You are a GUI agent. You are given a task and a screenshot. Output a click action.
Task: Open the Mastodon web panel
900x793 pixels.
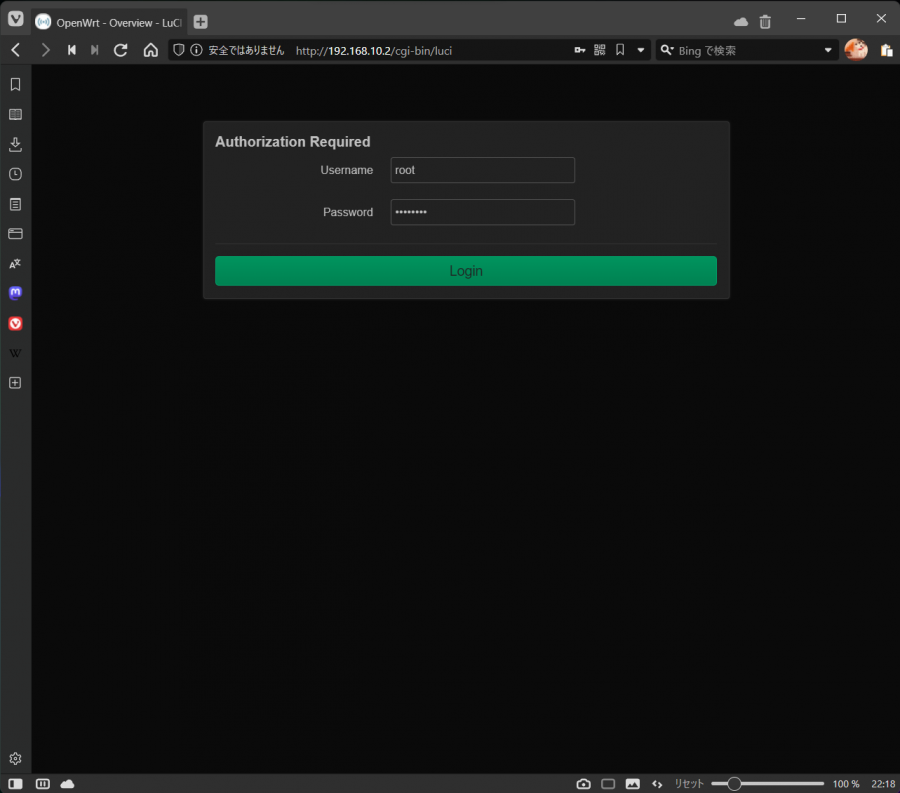tap(15, 294)
